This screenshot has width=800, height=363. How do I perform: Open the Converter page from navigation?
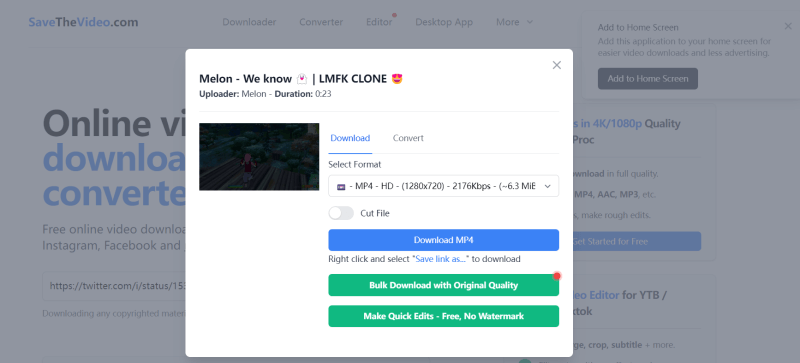[321, 22]
